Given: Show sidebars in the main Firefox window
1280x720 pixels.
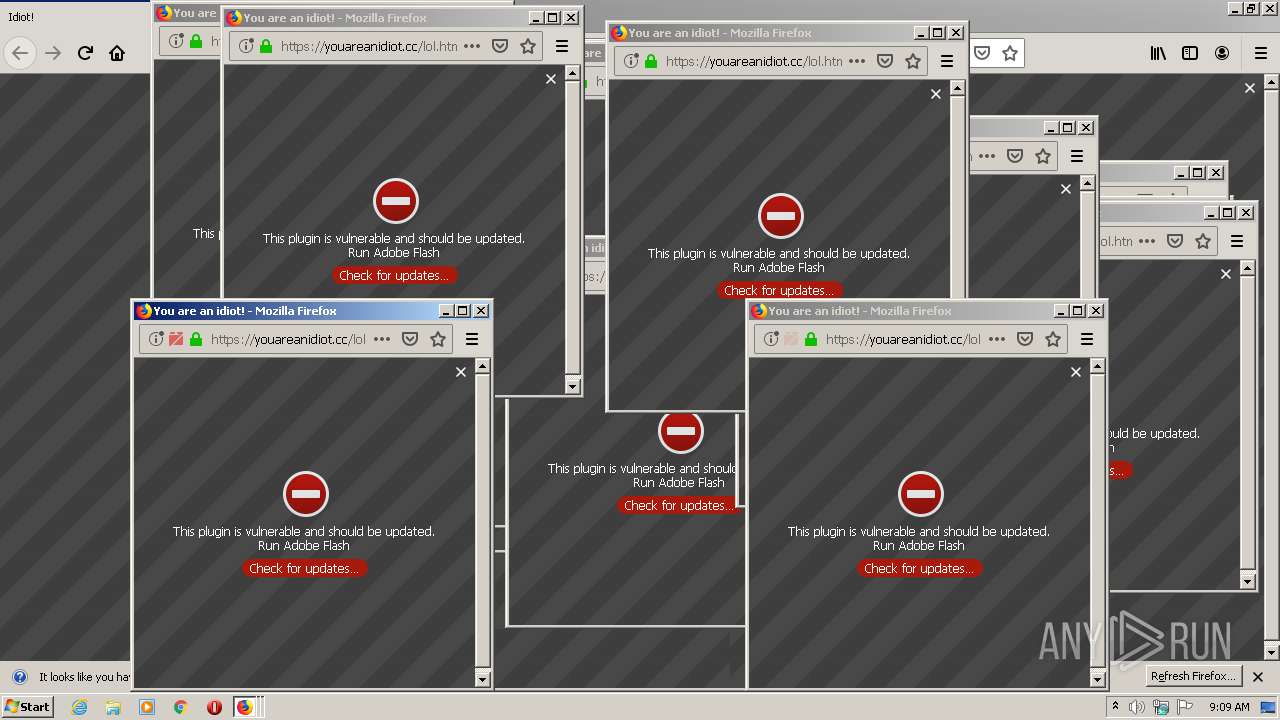Looking at the screenshot, I should 1190,53.
